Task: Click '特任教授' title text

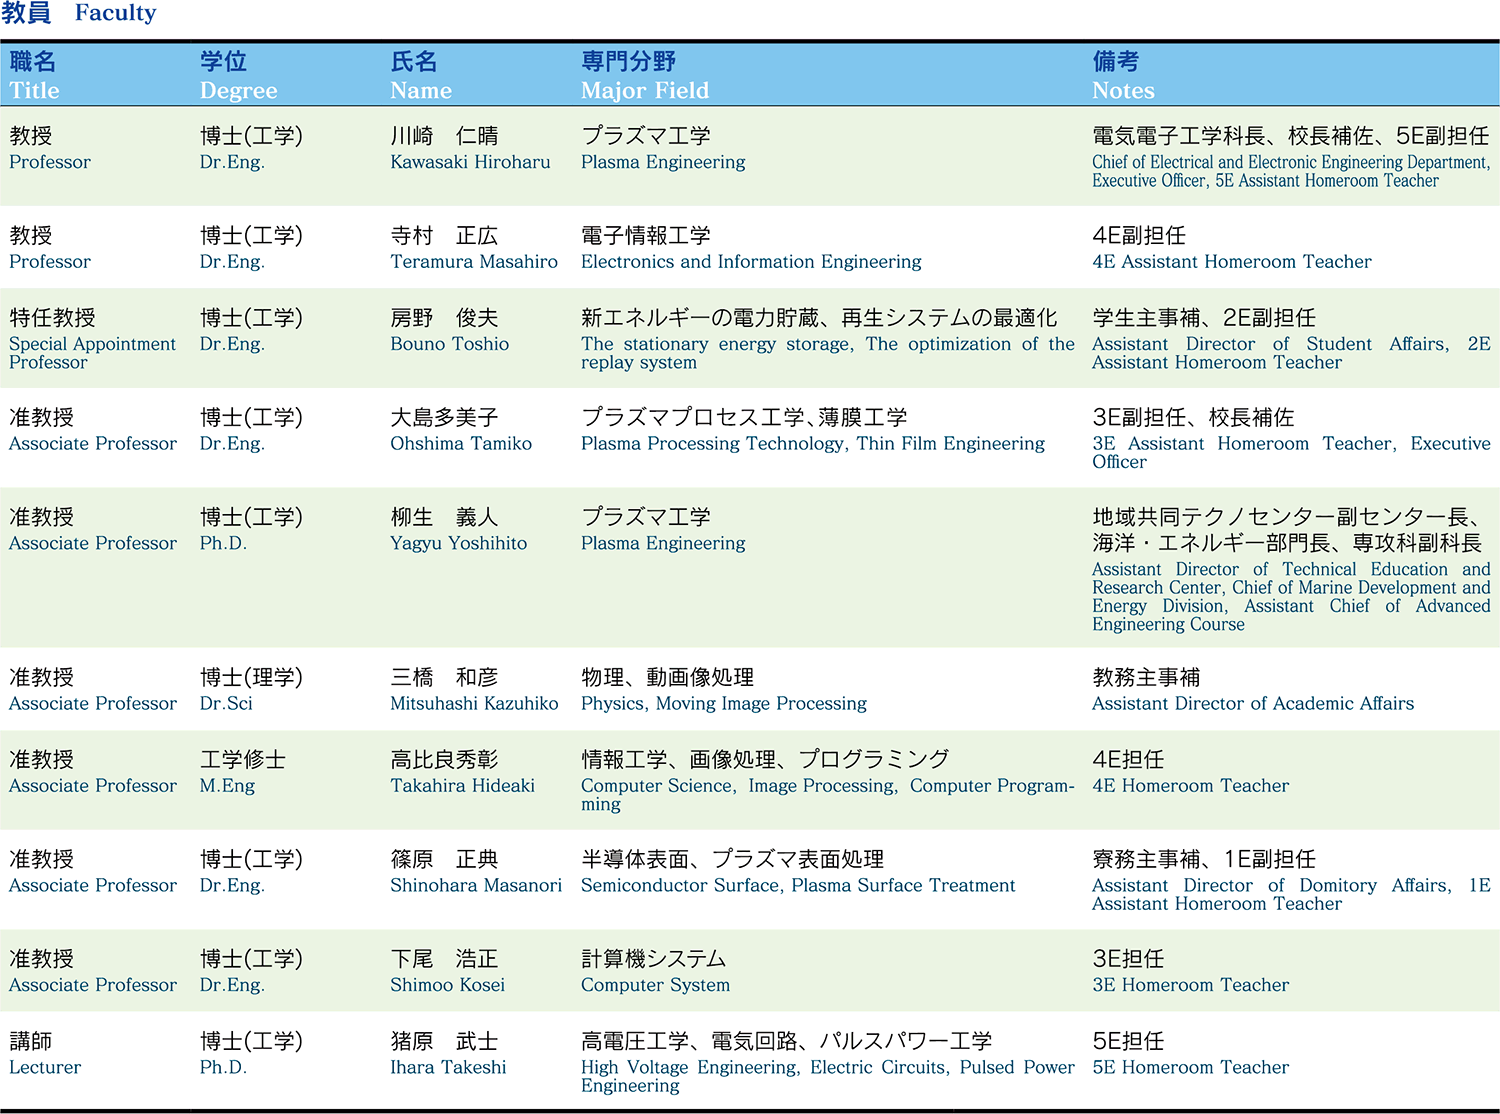Action: click(x=52, y=318)
